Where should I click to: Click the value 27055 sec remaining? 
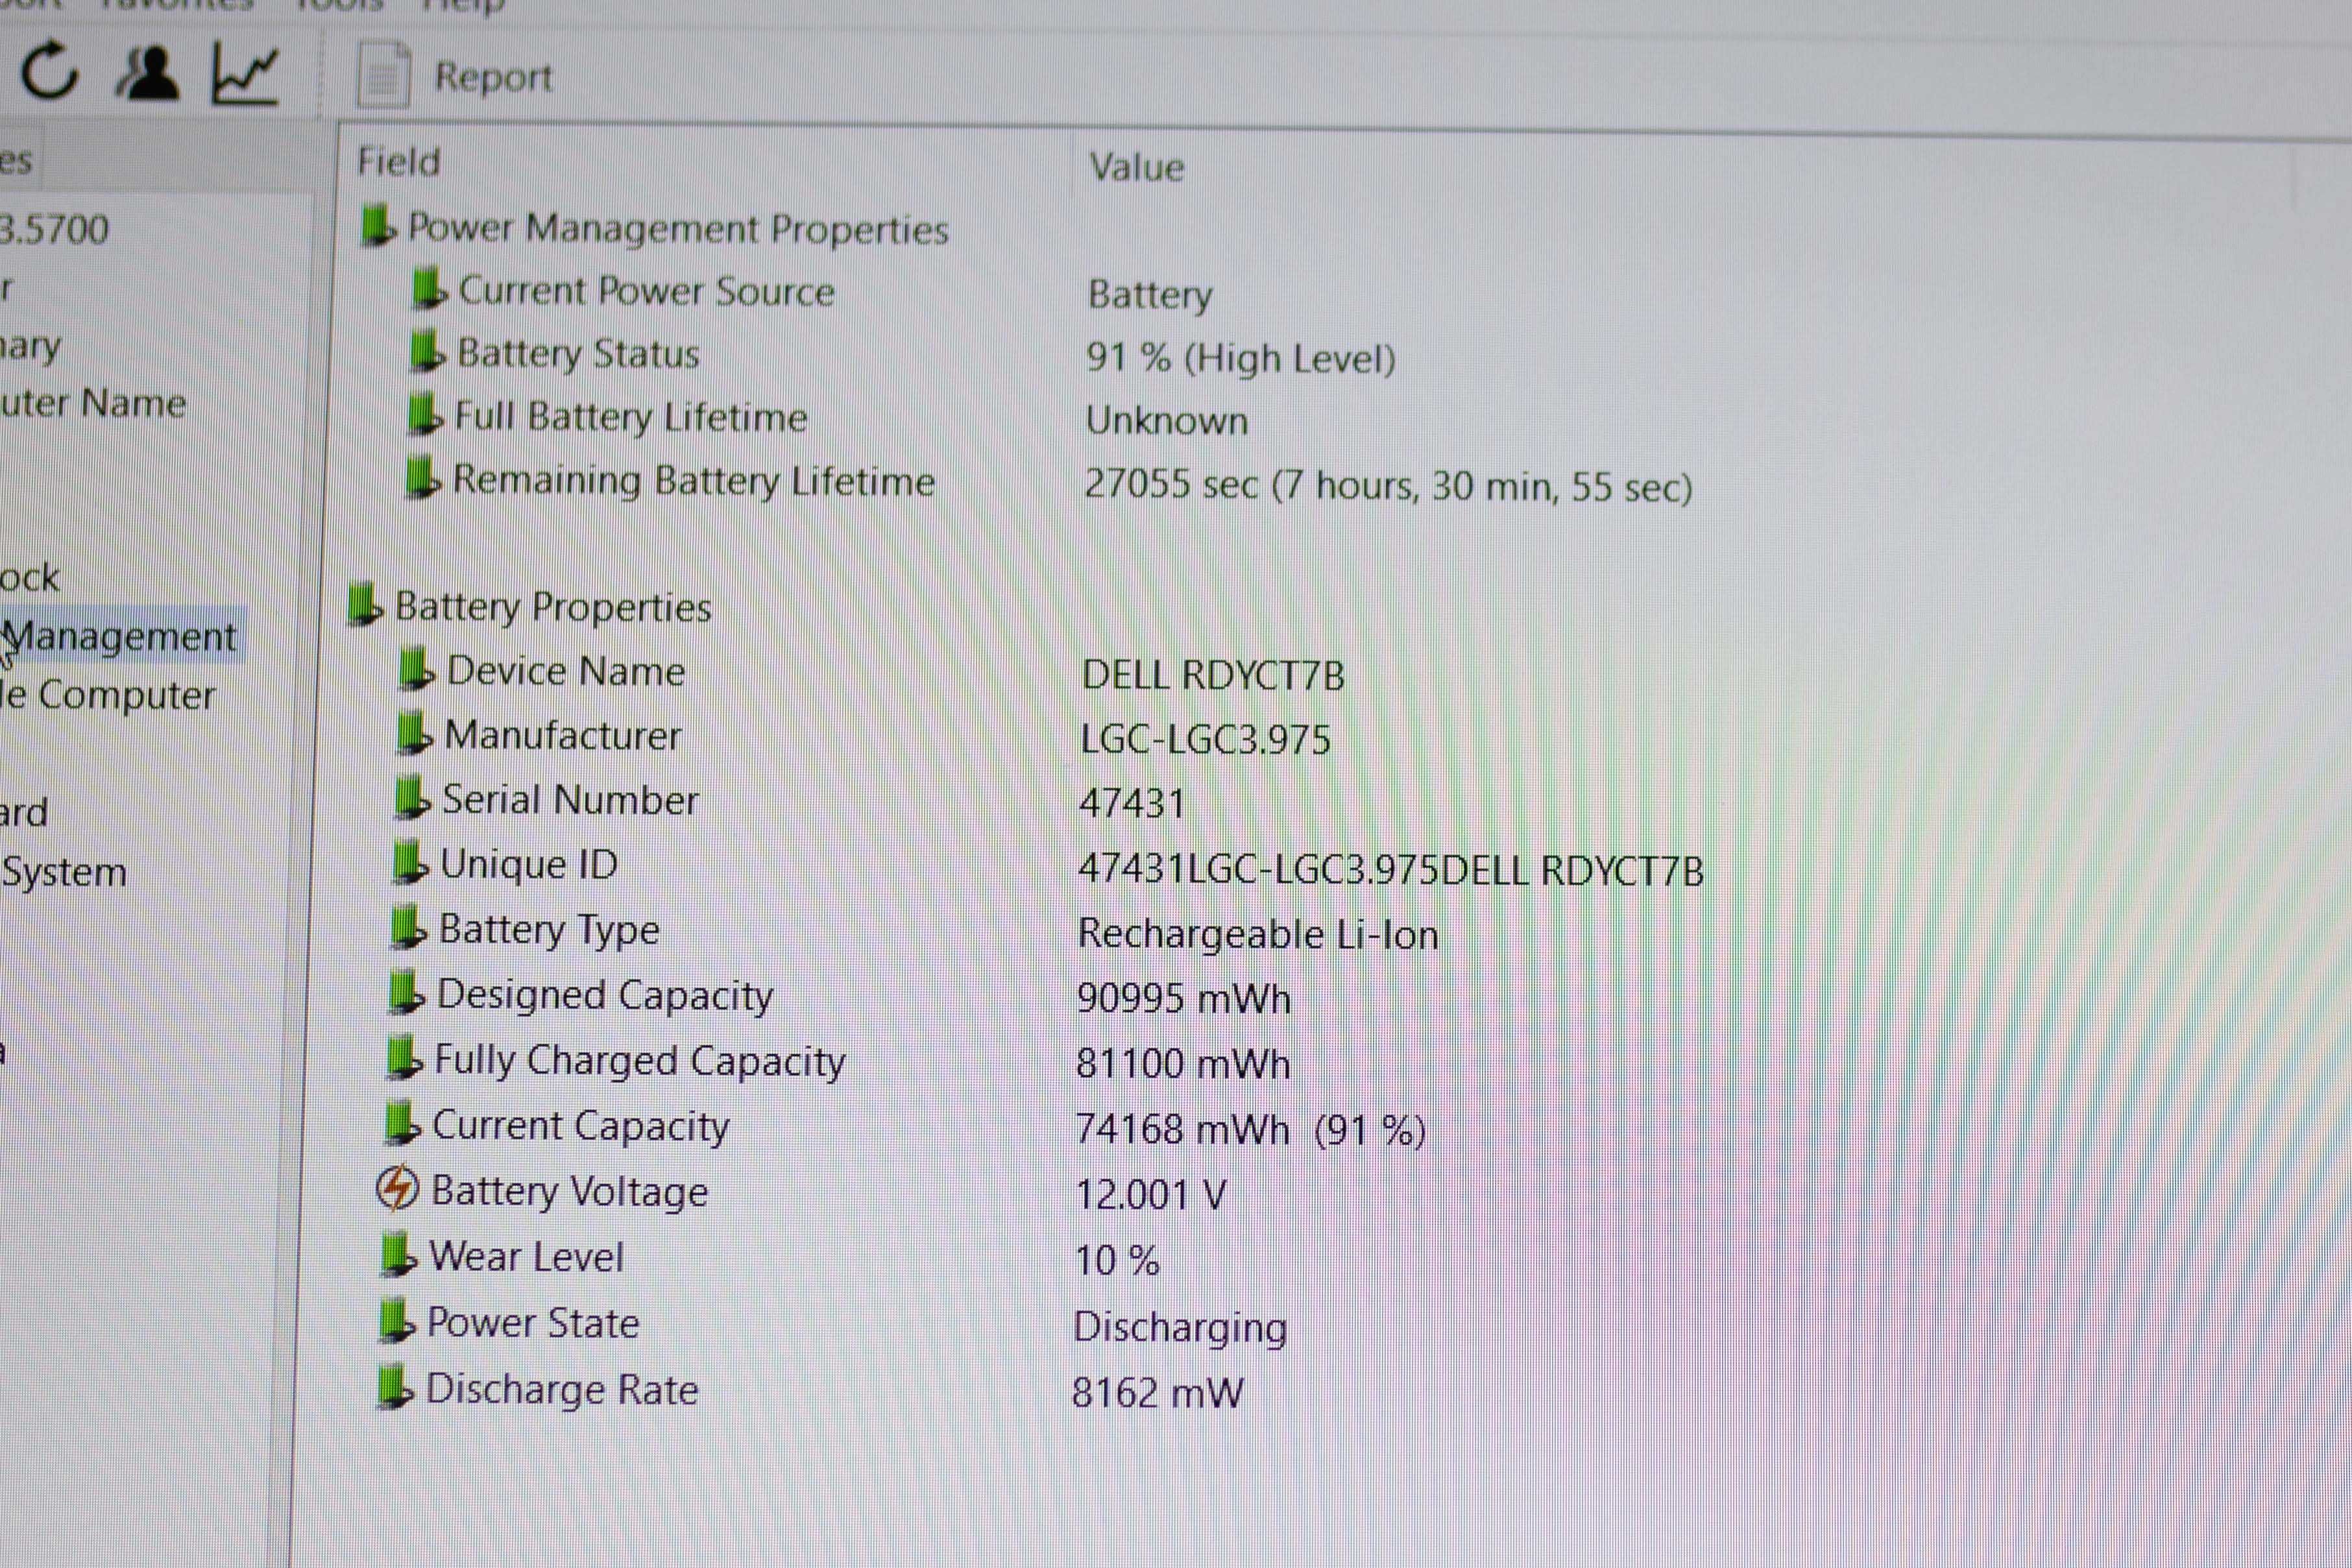tap(1388, 486)
